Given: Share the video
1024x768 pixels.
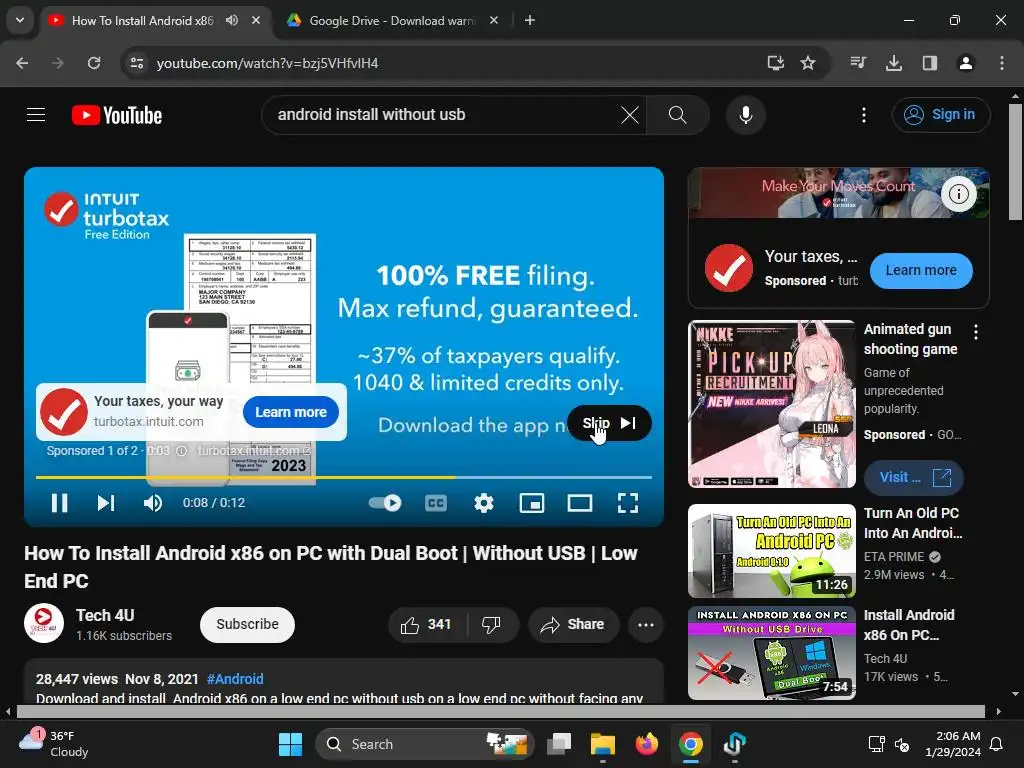Looking at the screenshot, I should coord(572,625).
